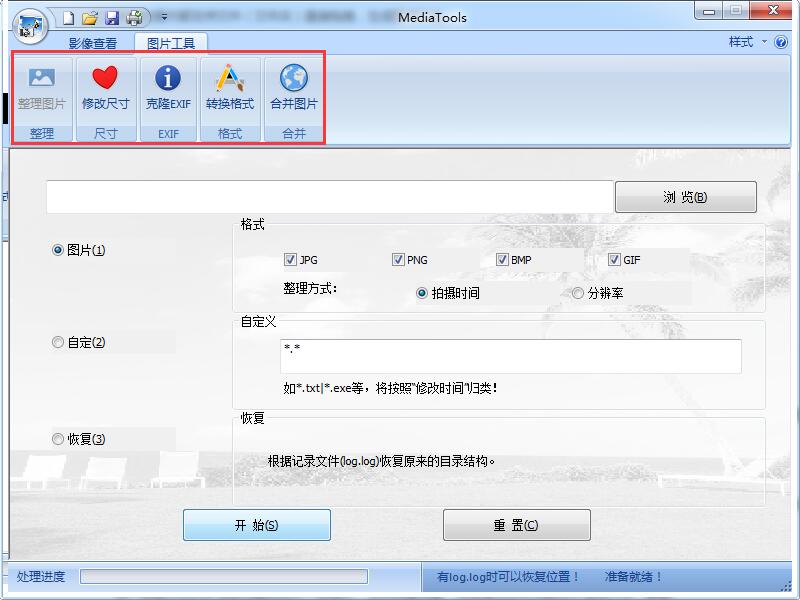Click the folder path input field
Viewport: 800px width, 600px height.
pos(330,196)
